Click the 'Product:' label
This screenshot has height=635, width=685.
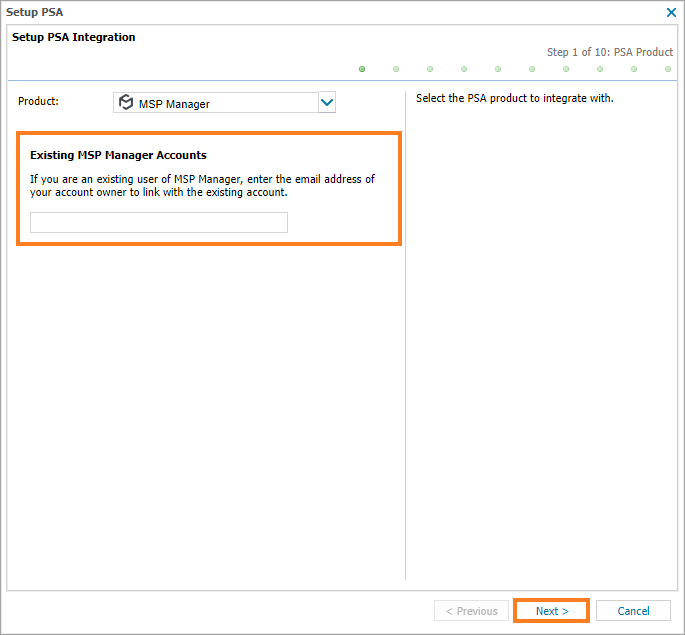tap(38, 101)
